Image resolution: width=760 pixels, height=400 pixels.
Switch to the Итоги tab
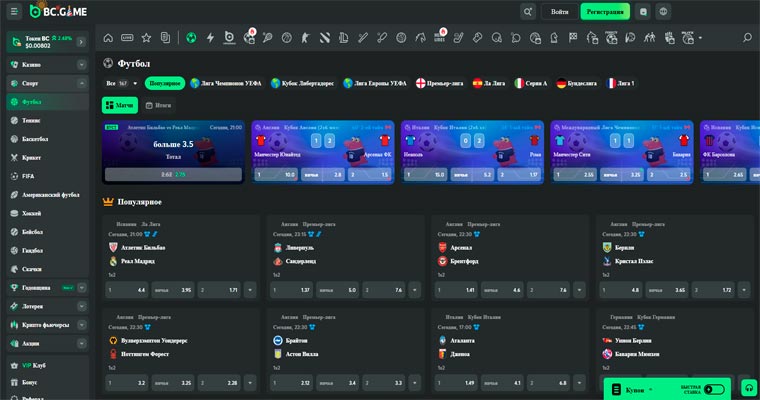(x=158, y=105)
